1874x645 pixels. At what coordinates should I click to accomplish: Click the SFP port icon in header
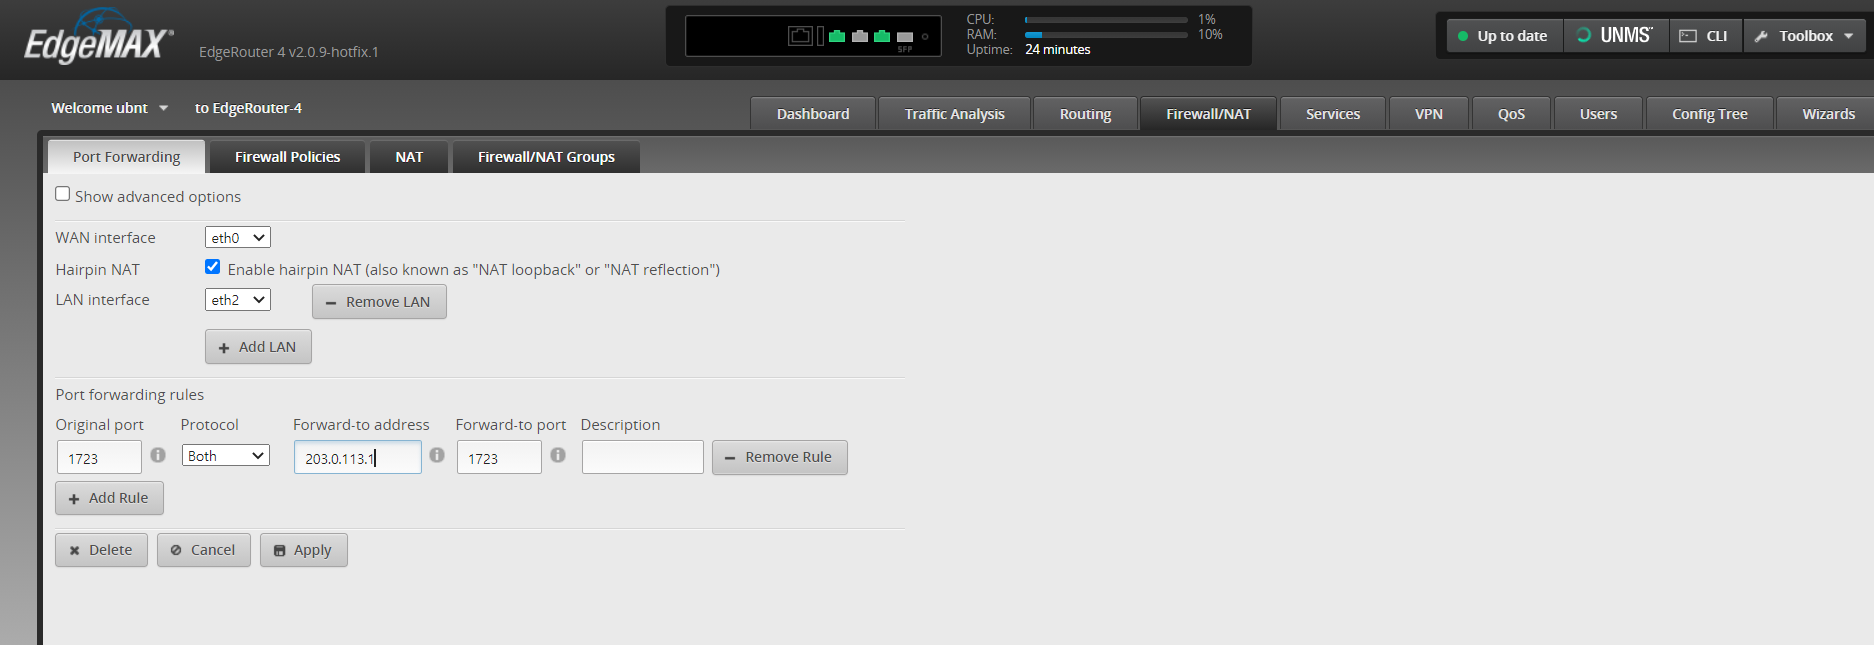(x=905, y=37)
